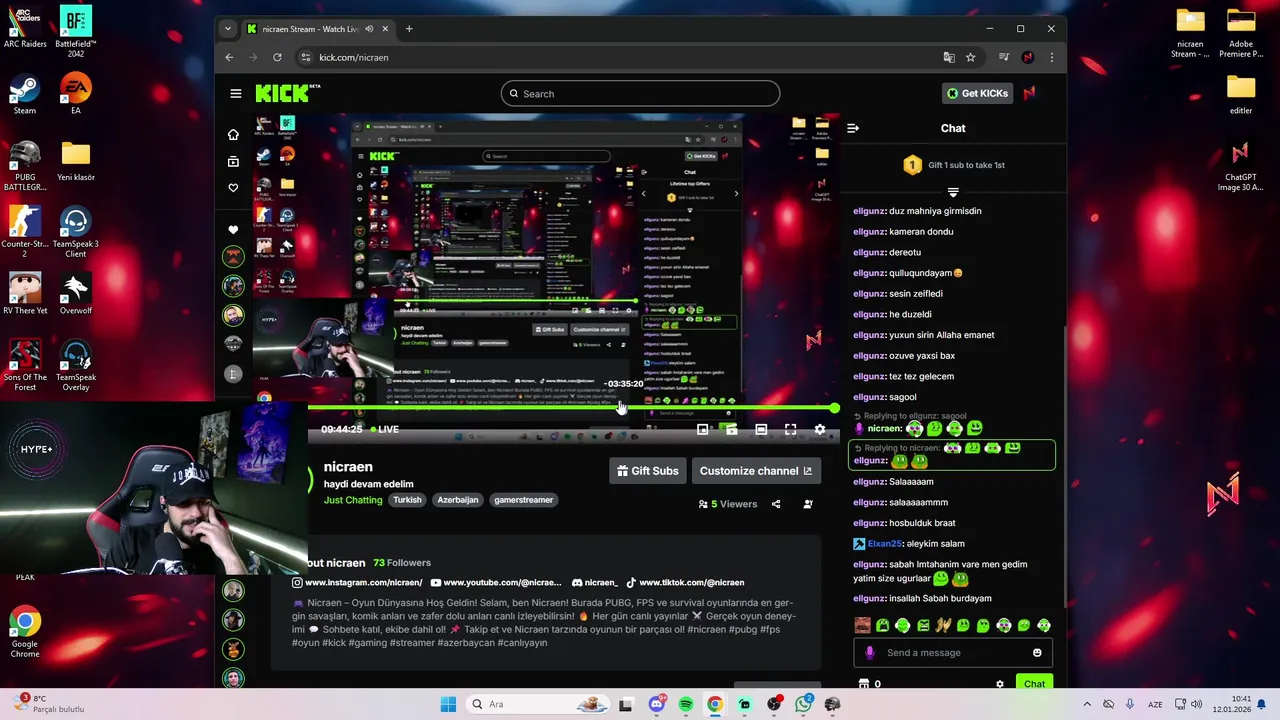Jump to LIVE in the player

[x=385, y=429]
